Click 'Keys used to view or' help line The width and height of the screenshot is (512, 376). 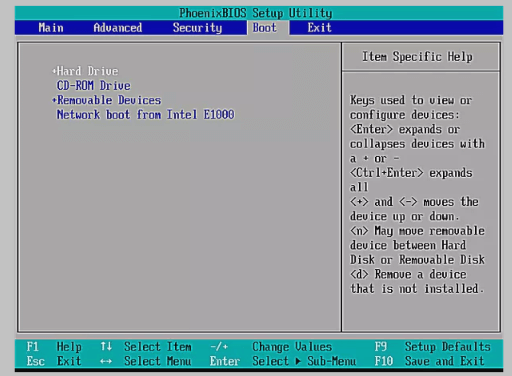[411, 100]
